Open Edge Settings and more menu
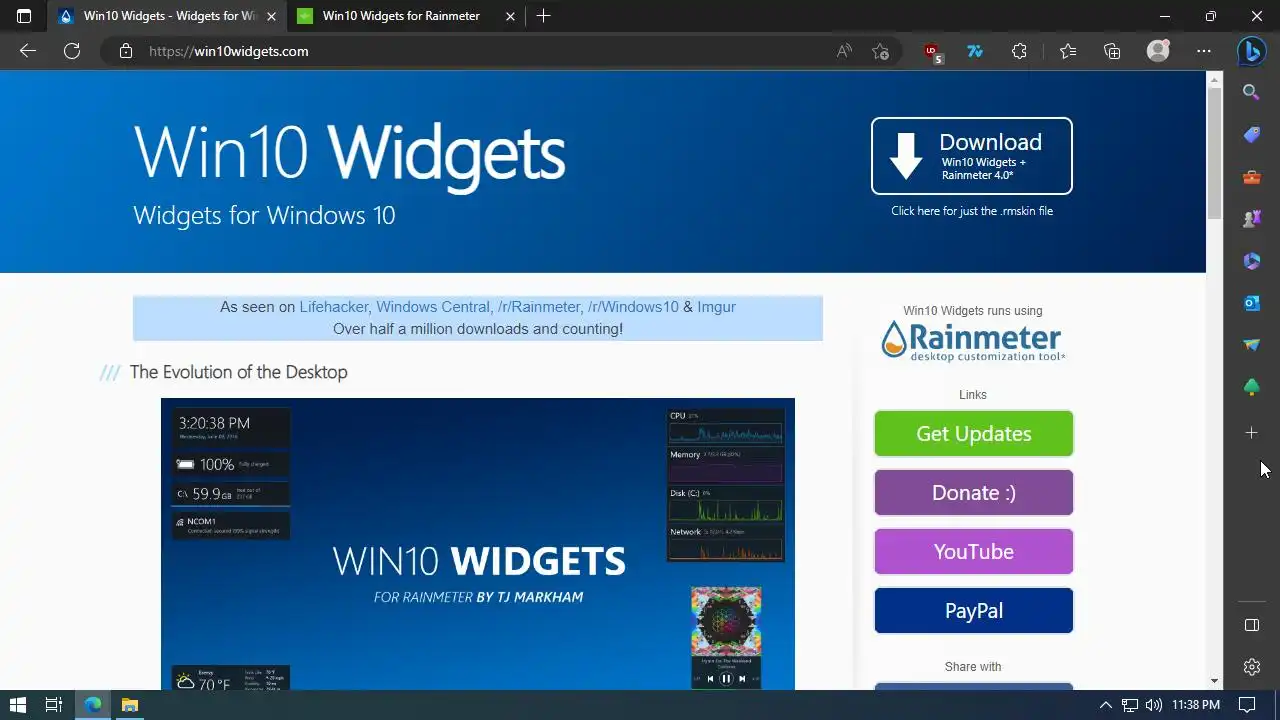Screen dimensions: 1280x720 1204,51
